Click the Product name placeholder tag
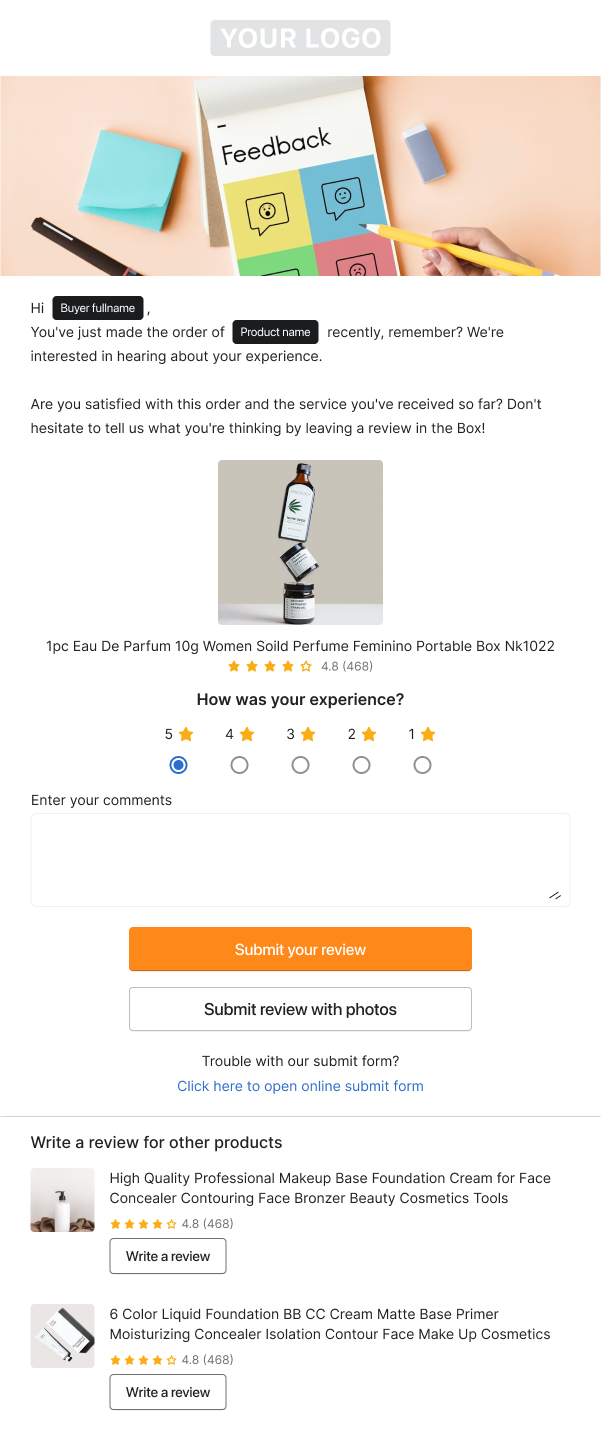Viewport: 601px width, 1430px height. coord(275,331)
